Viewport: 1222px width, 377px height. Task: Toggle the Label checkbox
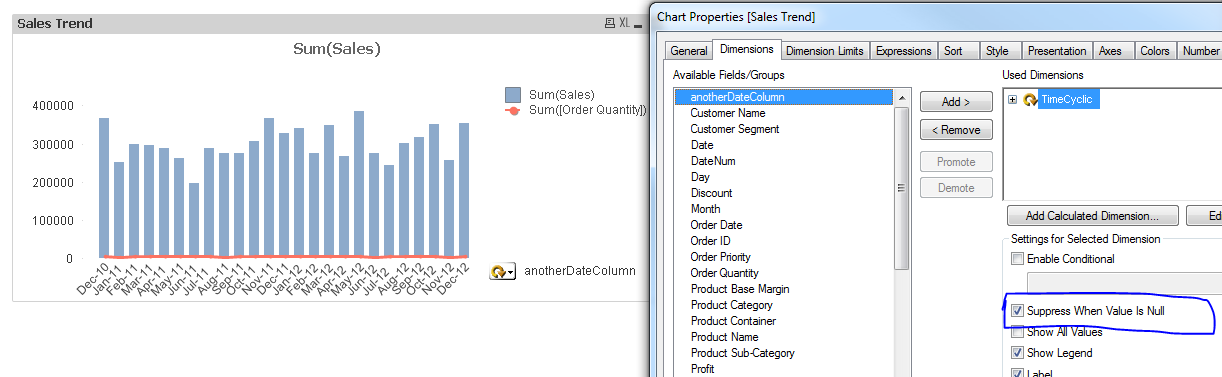pyautogui.click(x=1017, y=374)
